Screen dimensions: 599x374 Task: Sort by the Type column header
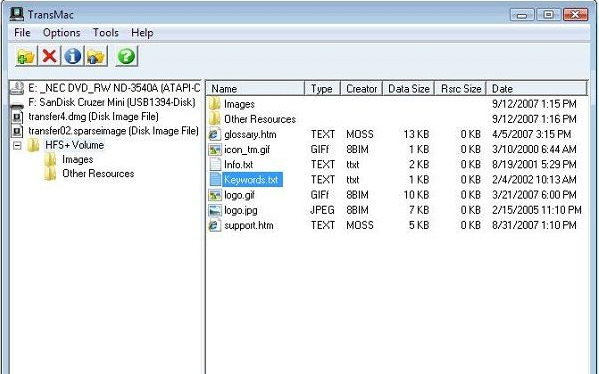tap(322, 89)
